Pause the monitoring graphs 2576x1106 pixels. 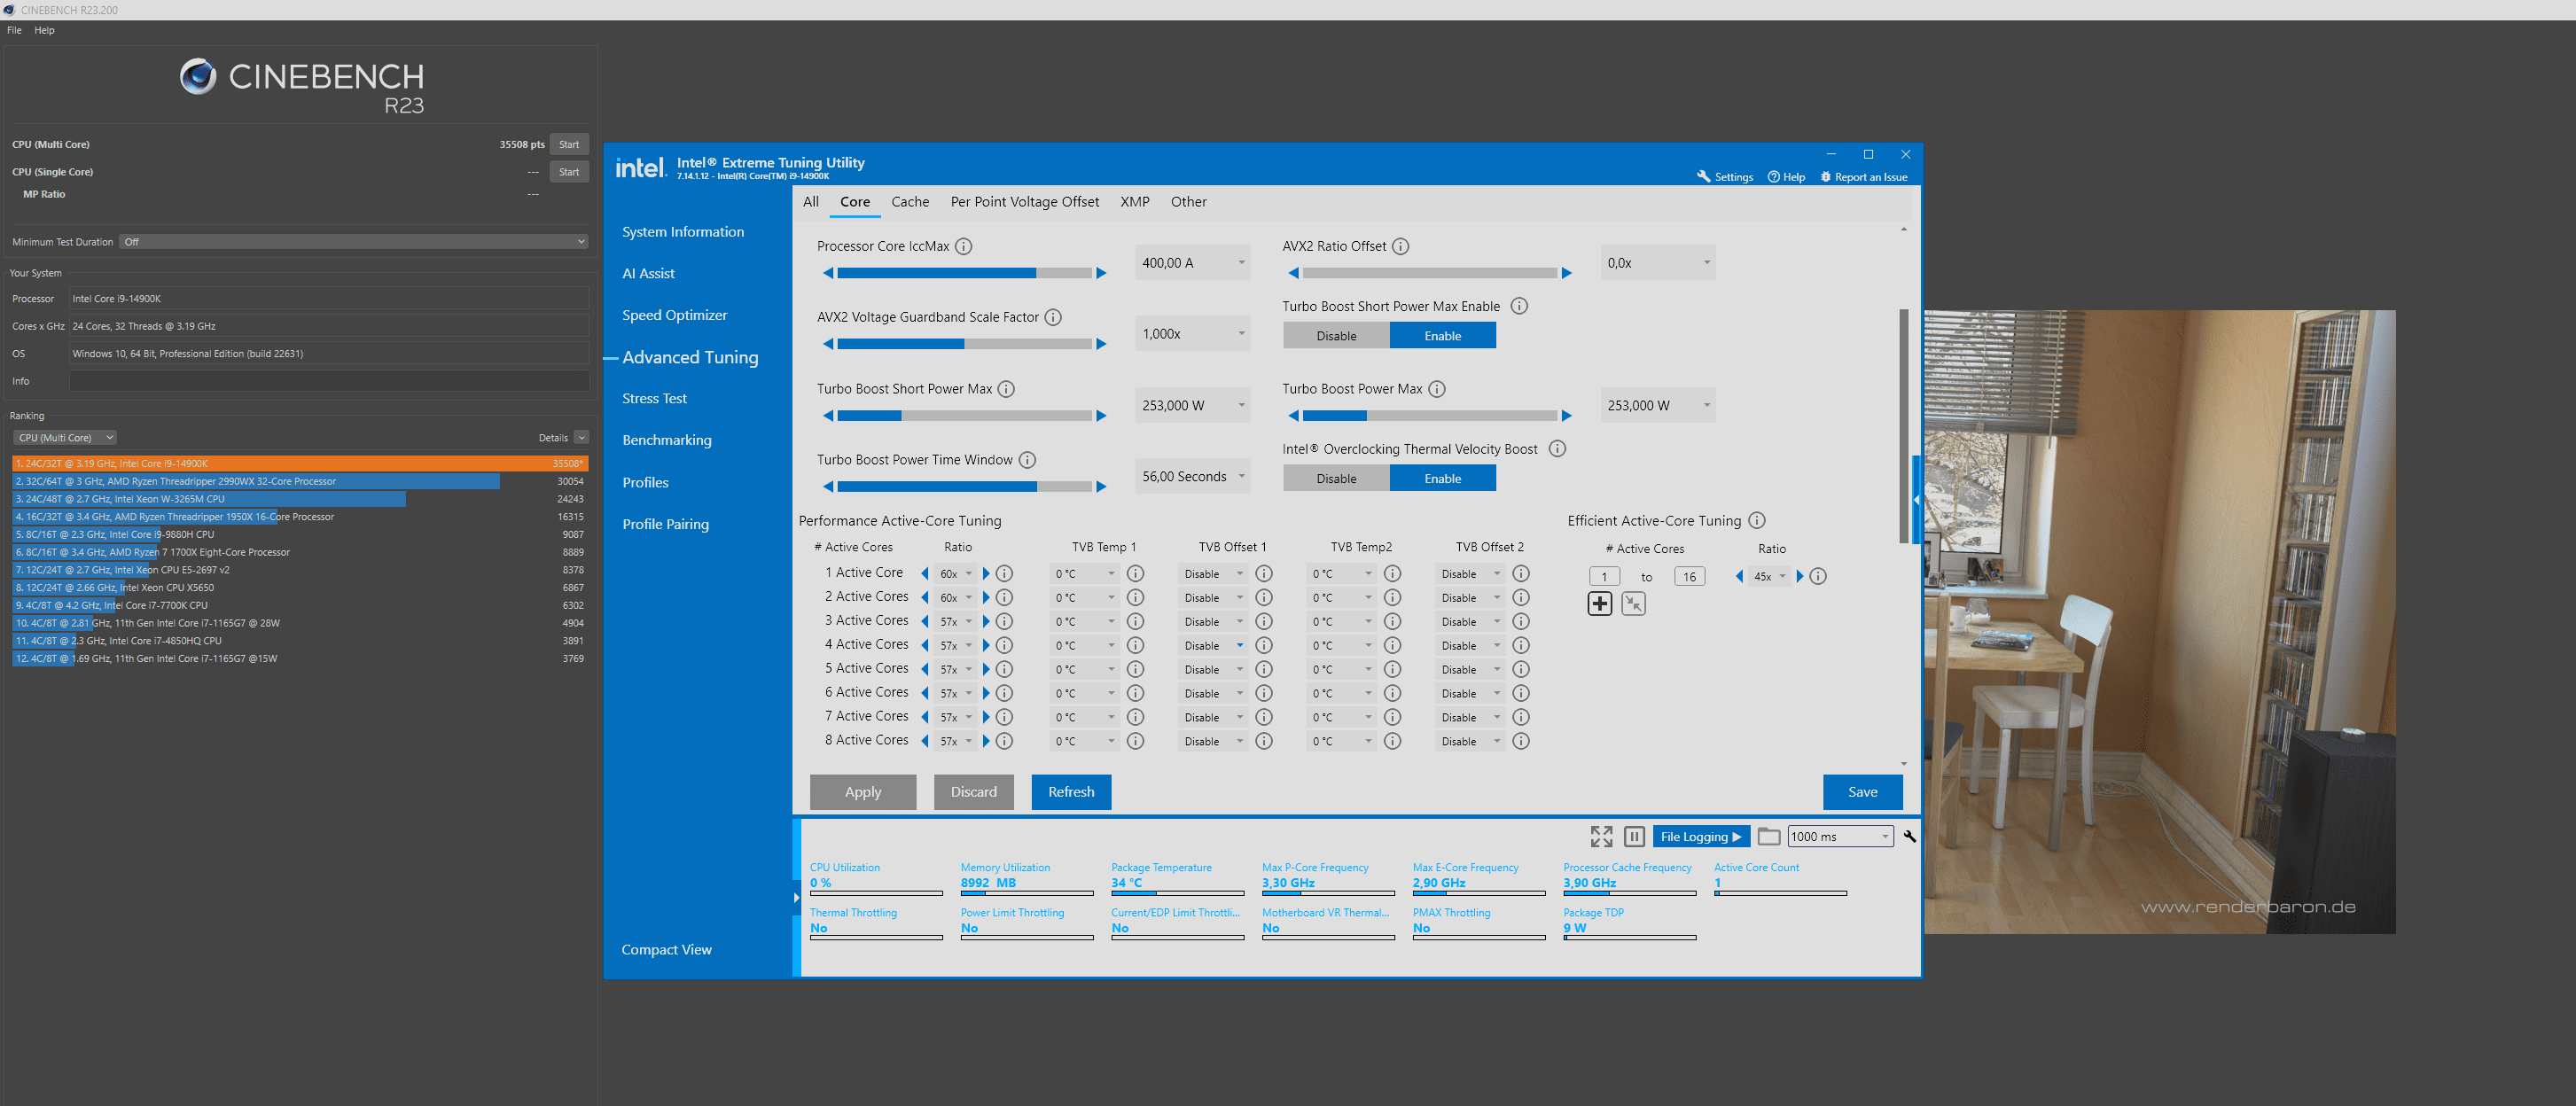[x=1634, y=836]
